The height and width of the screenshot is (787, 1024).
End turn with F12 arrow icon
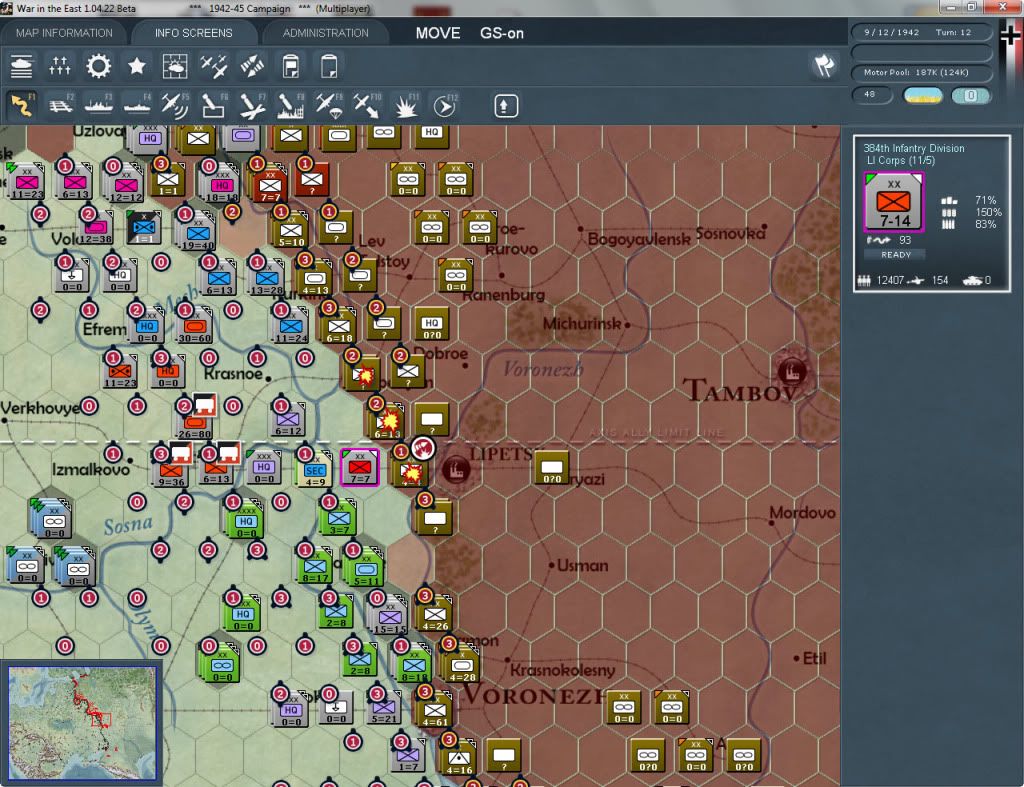point(445,105)
